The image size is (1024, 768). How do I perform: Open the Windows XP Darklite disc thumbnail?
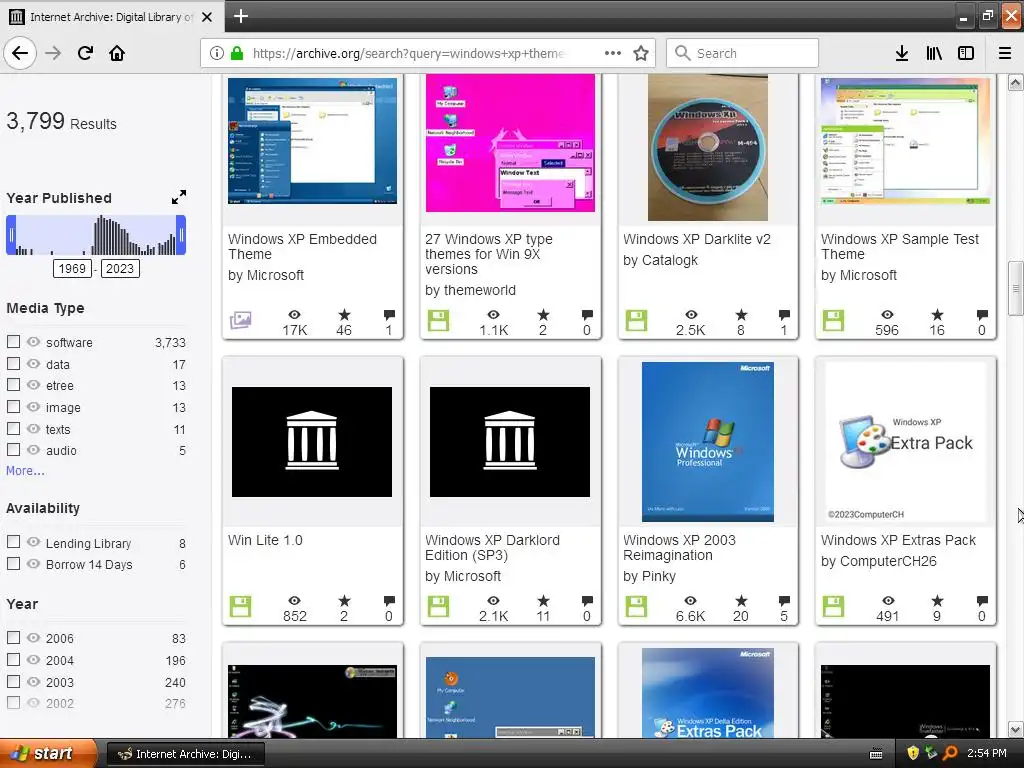coord(708,148)
